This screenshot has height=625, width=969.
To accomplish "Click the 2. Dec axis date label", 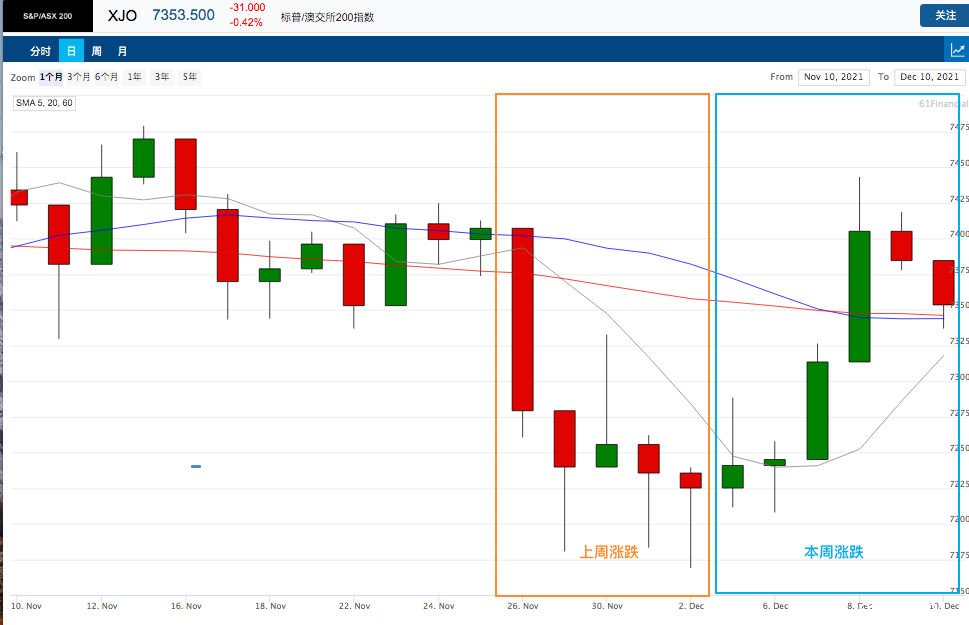I will (691, 606).
